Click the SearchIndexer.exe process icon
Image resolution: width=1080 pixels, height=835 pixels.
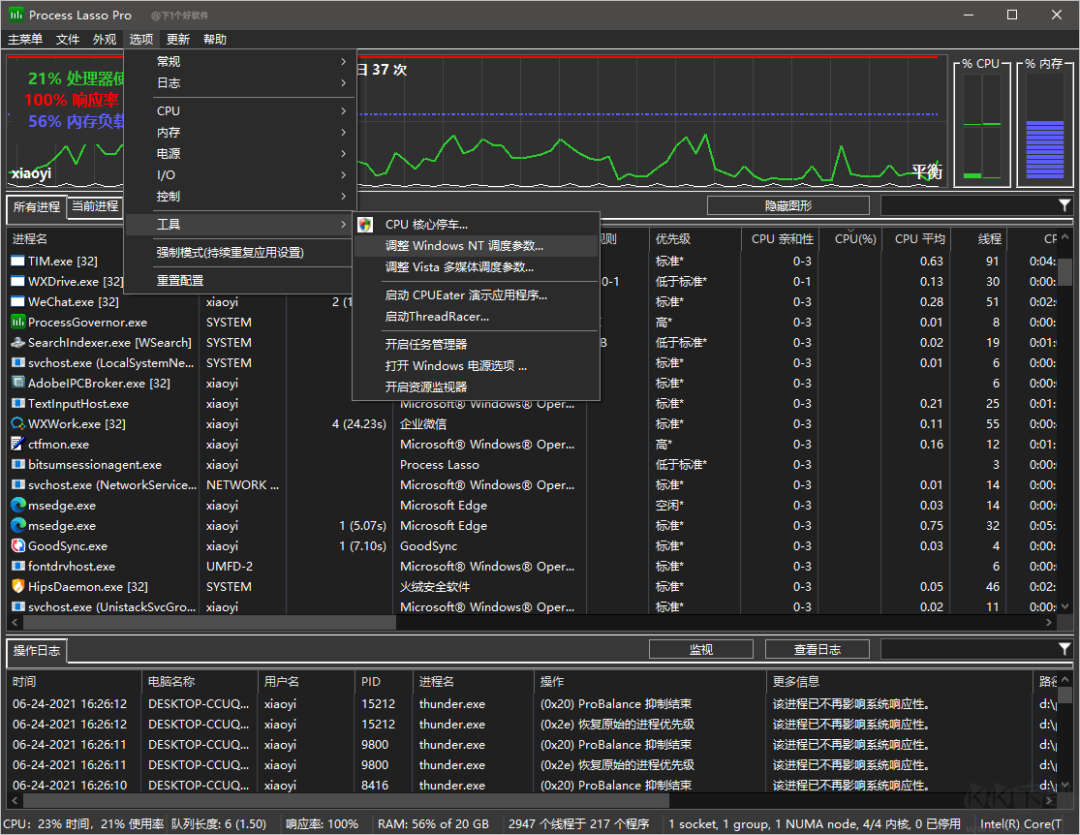(18, 343)
